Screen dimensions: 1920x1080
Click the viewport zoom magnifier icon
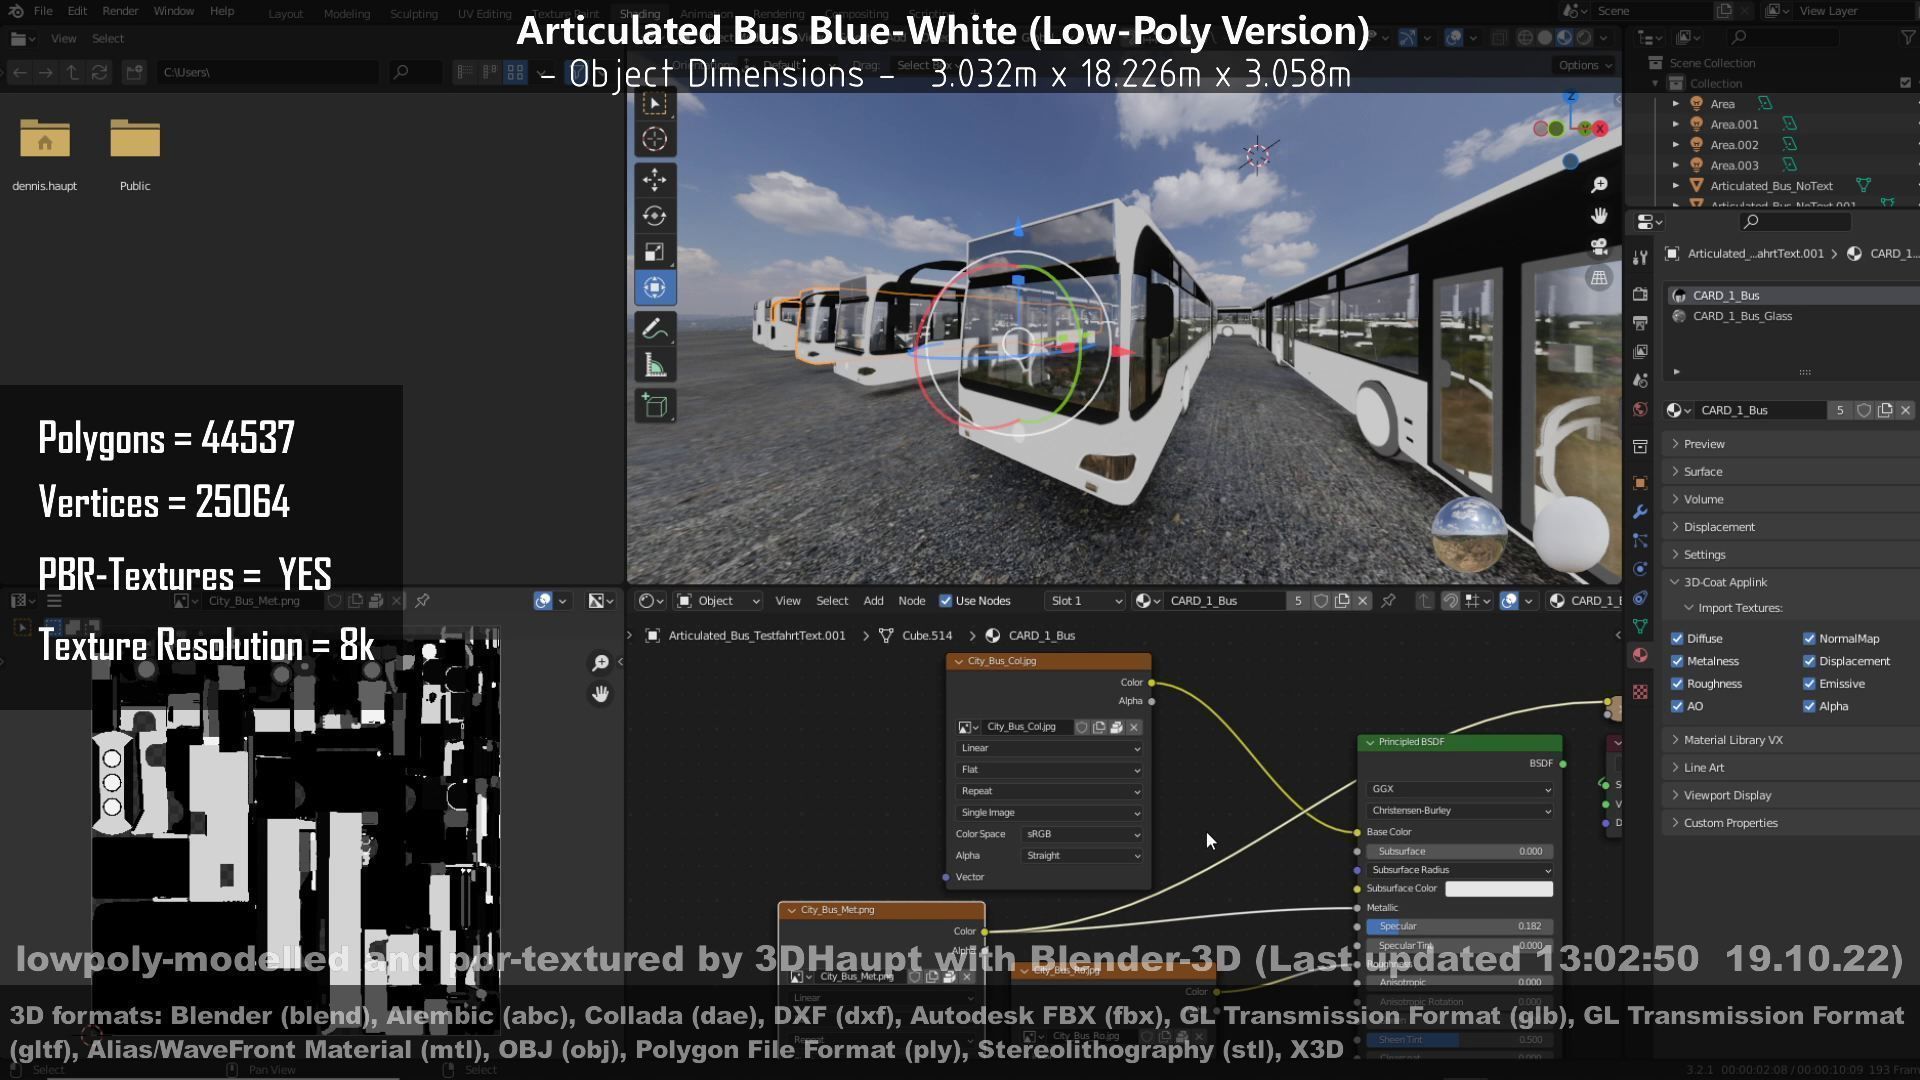point(1599,185)
